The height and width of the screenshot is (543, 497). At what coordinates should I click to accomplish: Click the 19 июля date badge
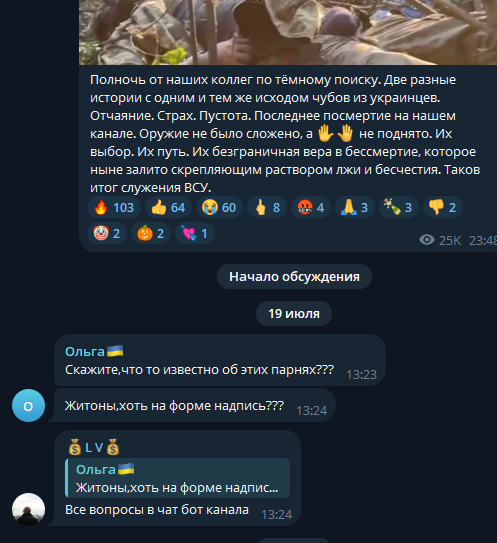(294, 313)
